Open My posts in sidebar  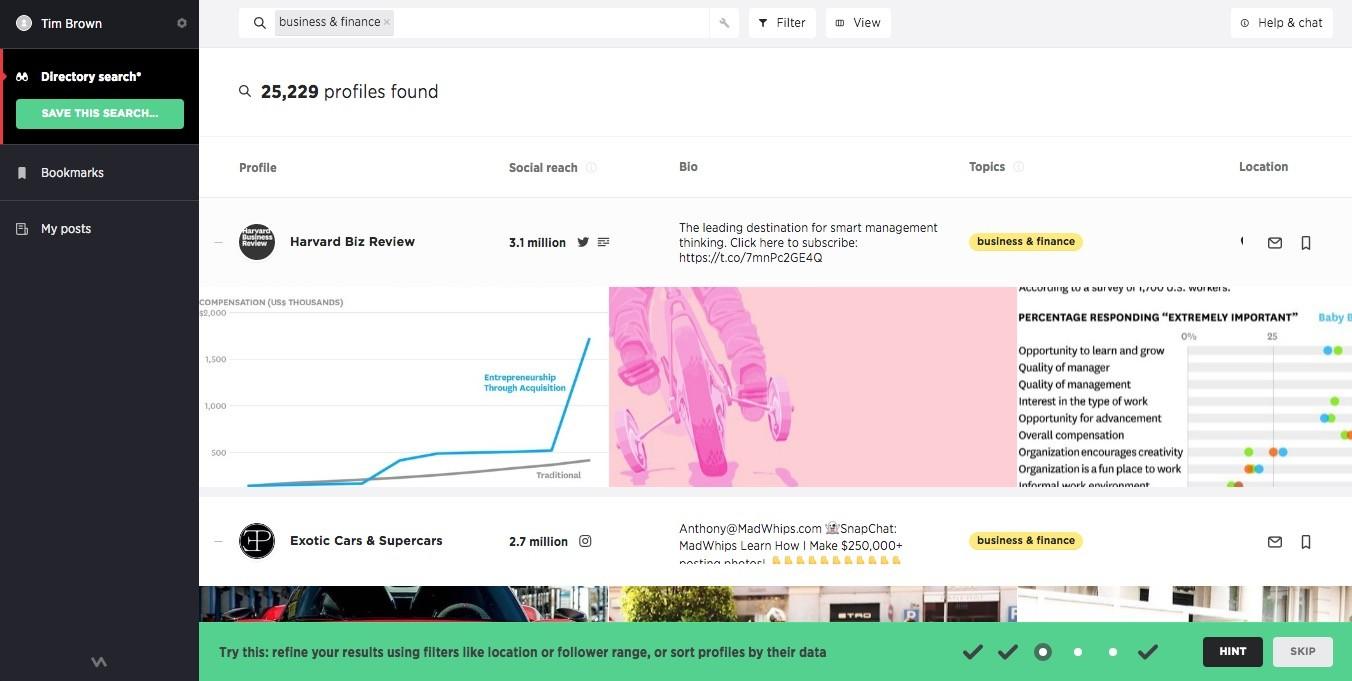pos(66,229)
